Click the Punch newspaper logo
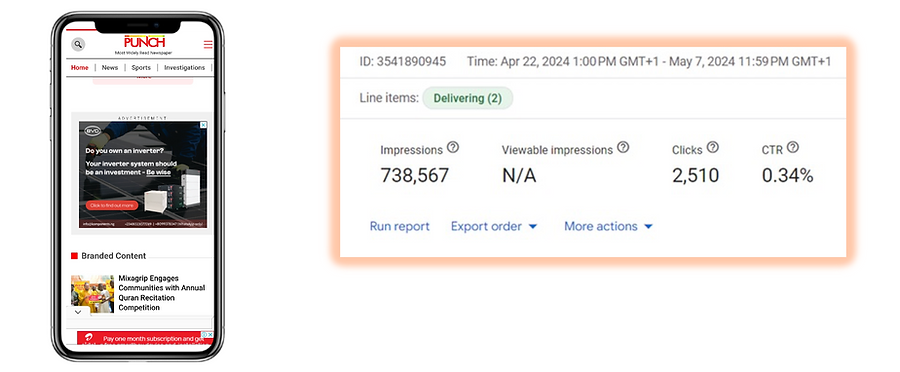This screenshot has height=372, width=900. (145, 42)
